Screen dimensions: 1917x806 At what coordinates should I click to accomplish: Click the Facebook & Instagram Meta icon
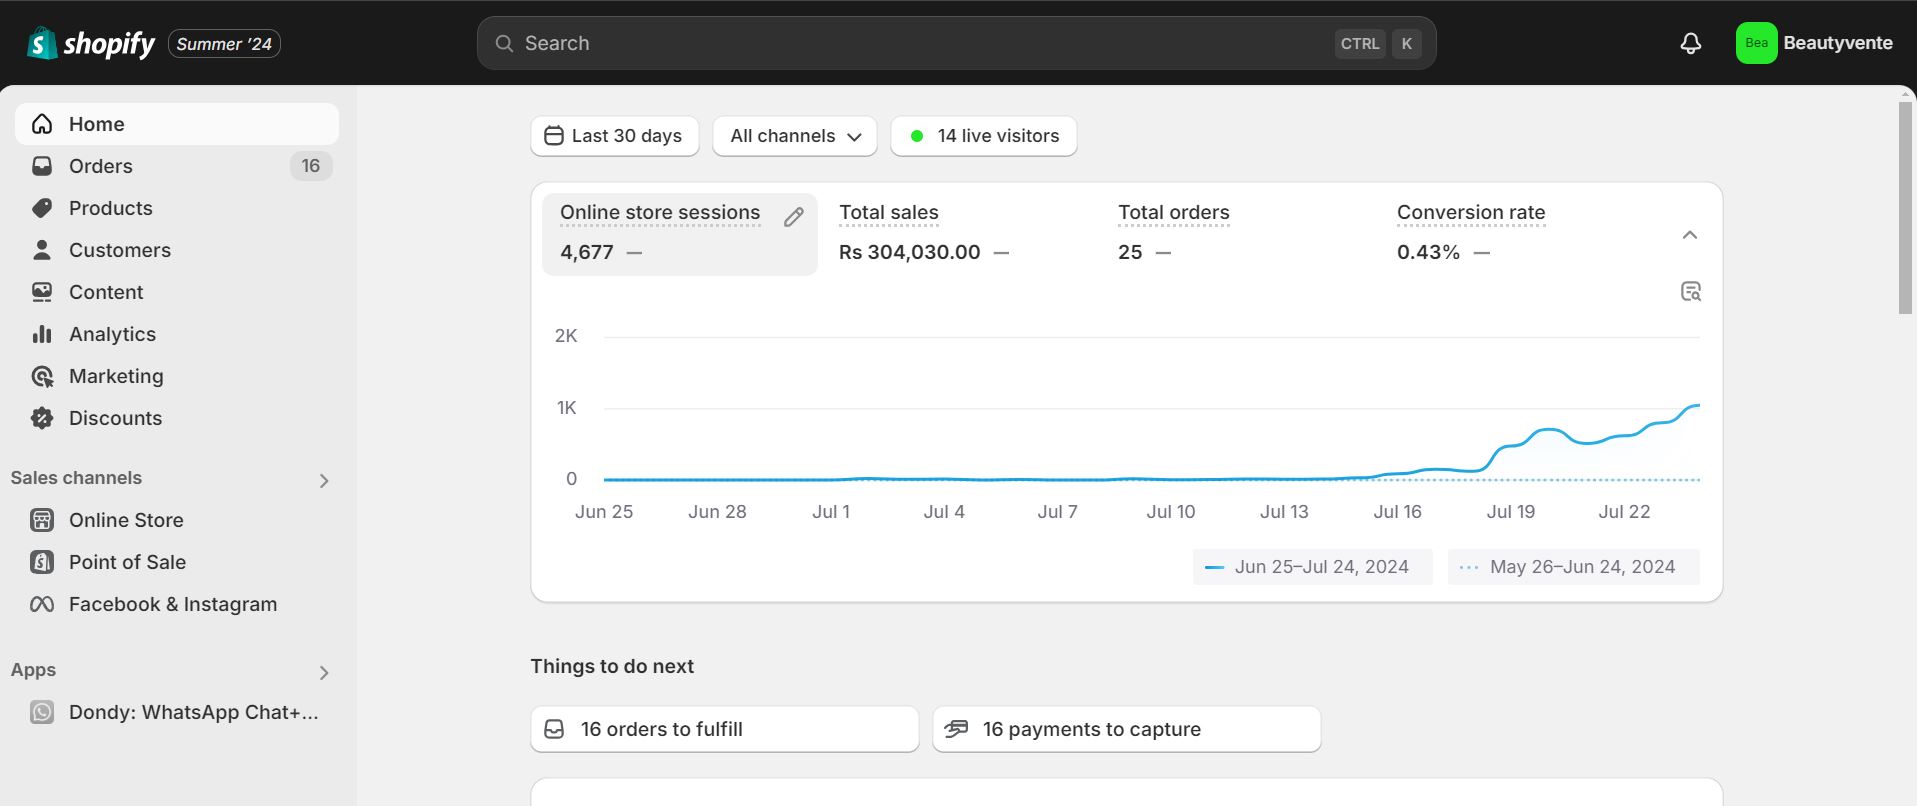pyautogui.click(x=42, y=604)
